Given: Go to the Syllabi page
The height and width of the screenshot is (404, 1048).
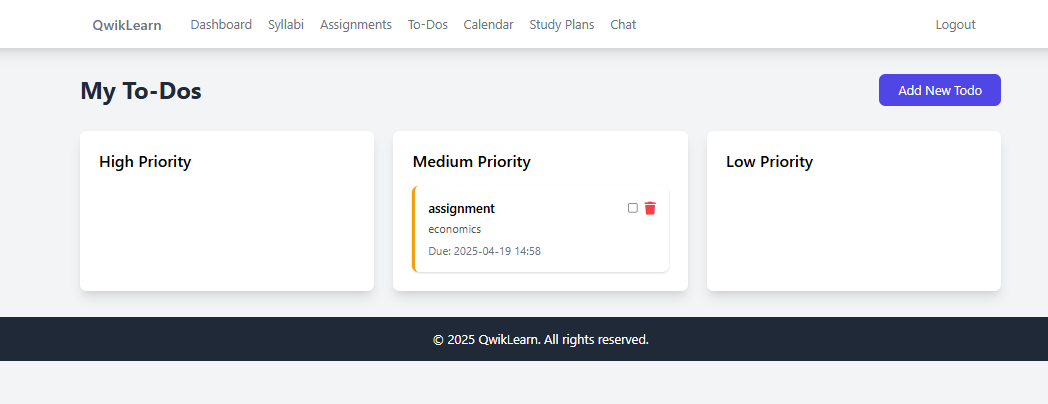Looking at the screenshot, I should point(286,25).
